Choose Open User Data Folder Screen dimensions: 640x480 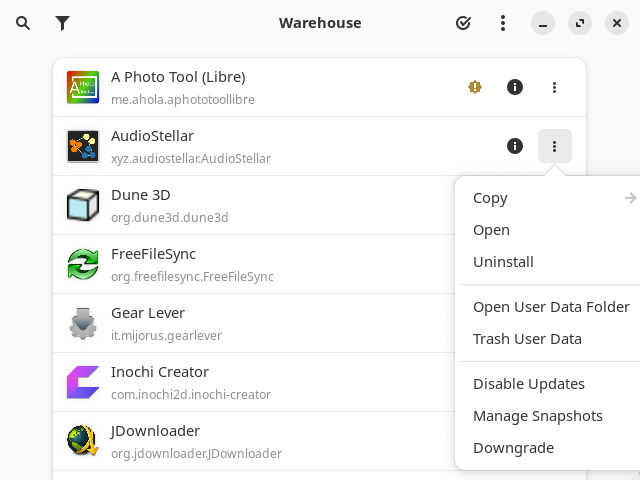pyautogui.click(x=551, y=307)
